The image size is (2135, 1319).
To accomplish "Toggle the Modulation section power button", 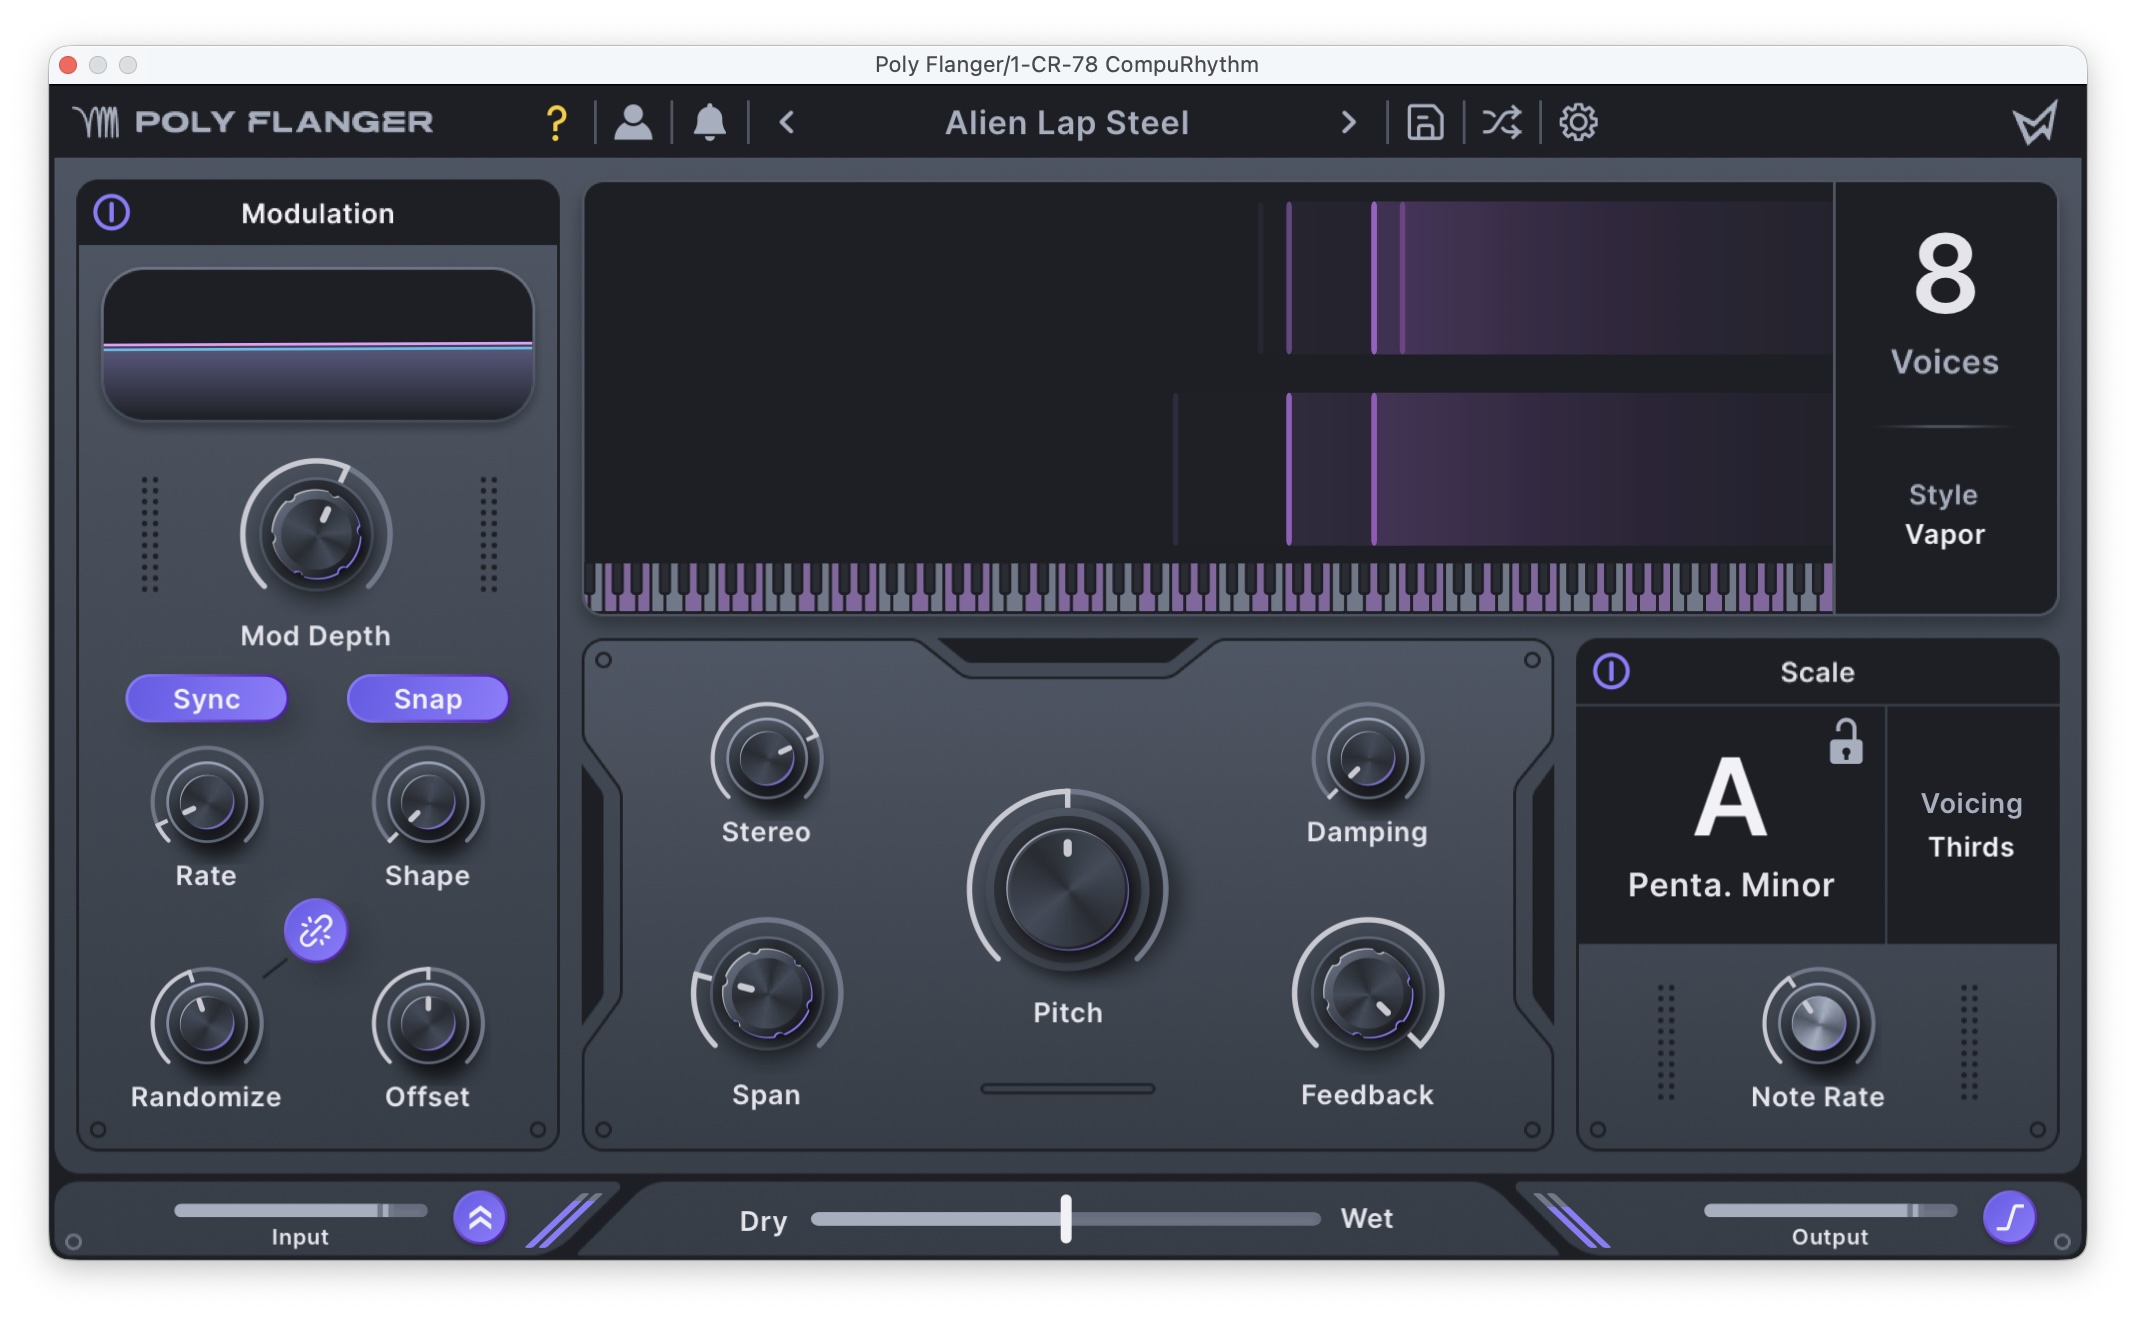I will point(112,212).
